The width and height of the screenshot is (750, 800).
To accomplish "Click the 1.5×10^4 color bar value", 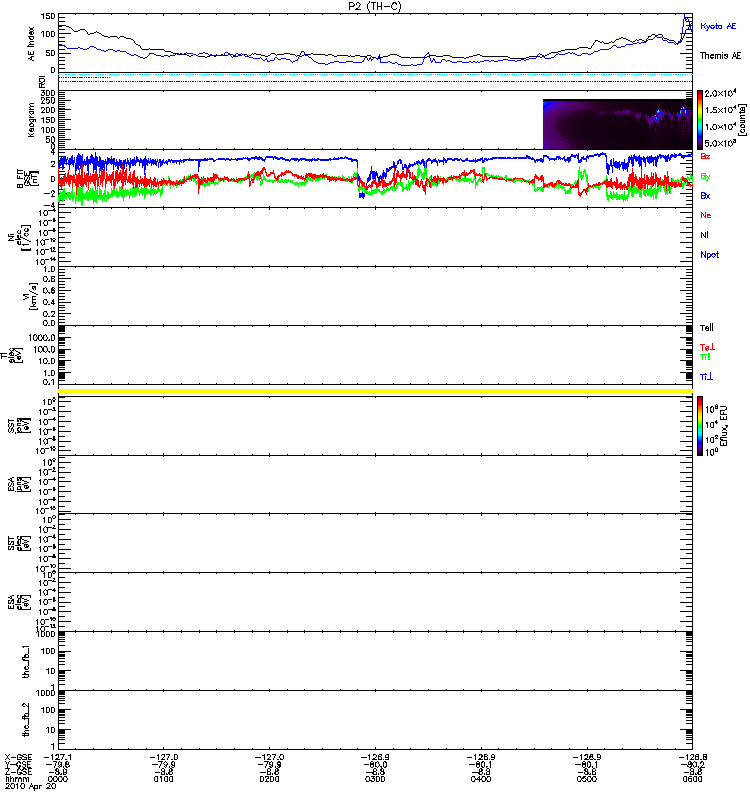I will [720, 110].
